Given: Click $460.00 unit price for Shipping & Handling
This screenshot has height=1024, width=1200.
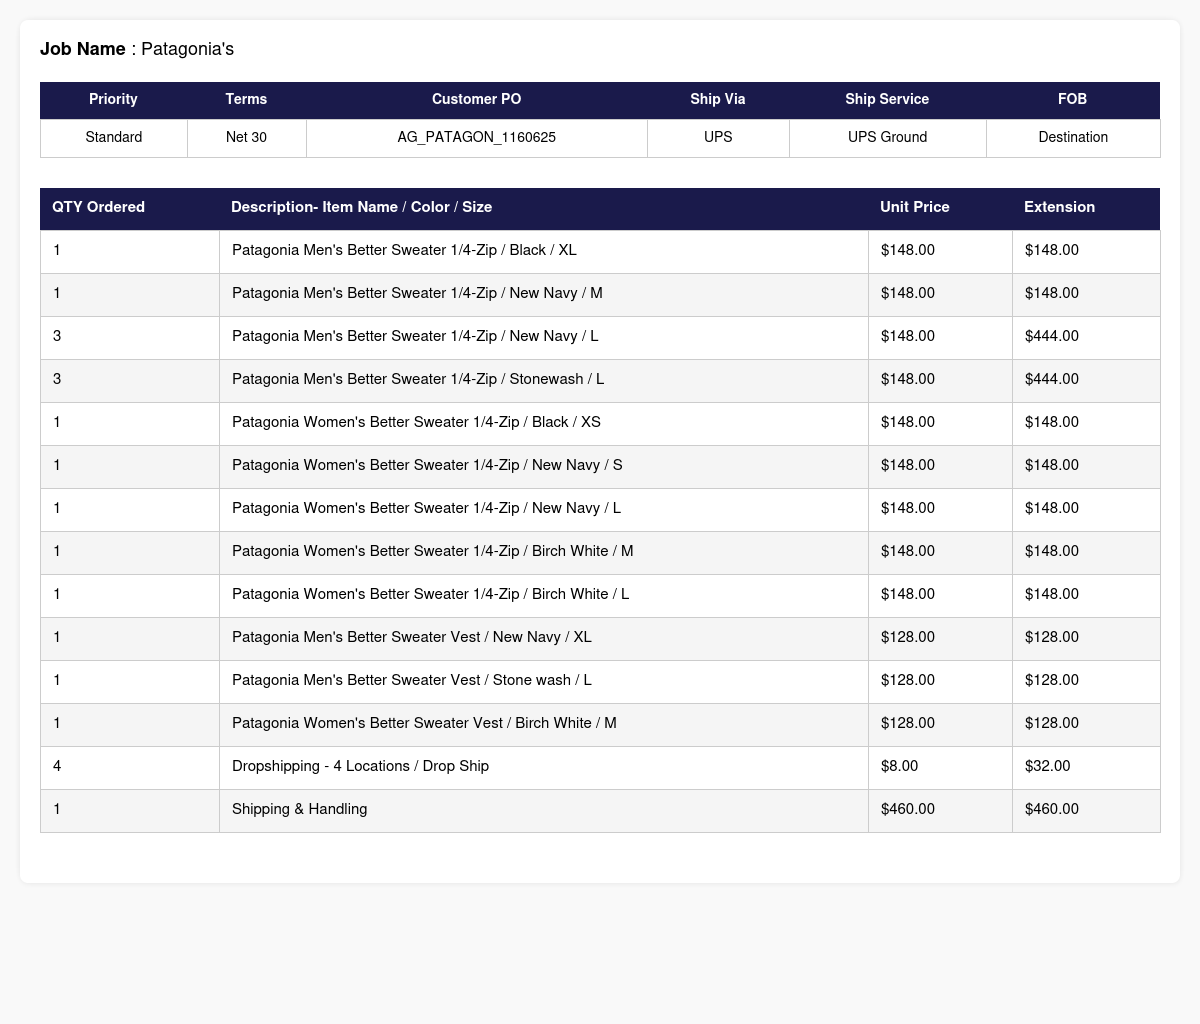Looking at the screenshot, I should click(x=908, y=810).
